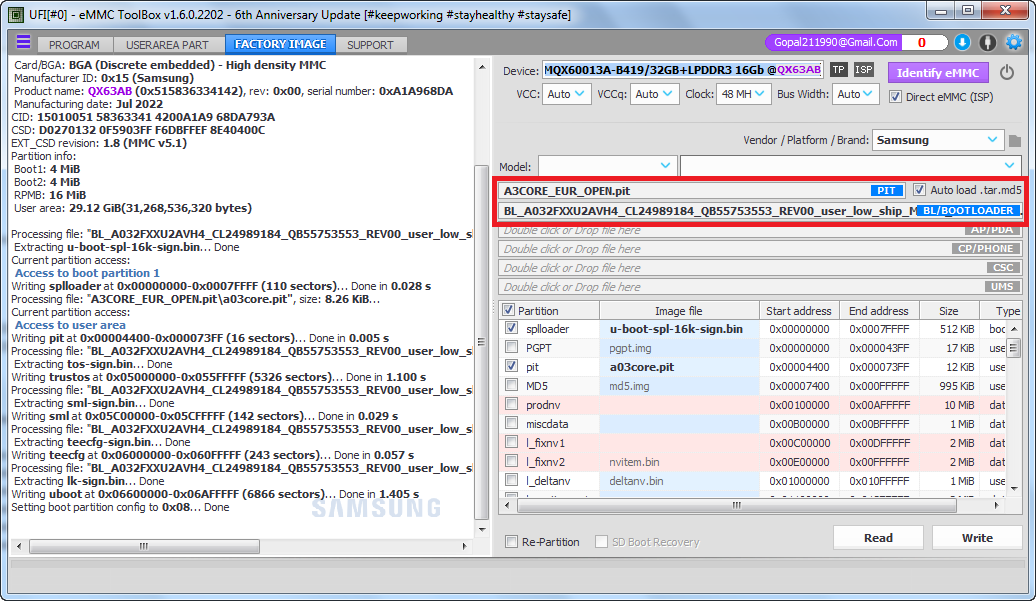Check the MD5 partition checkbox
The image size is (1036, 601).
[511, 385]
